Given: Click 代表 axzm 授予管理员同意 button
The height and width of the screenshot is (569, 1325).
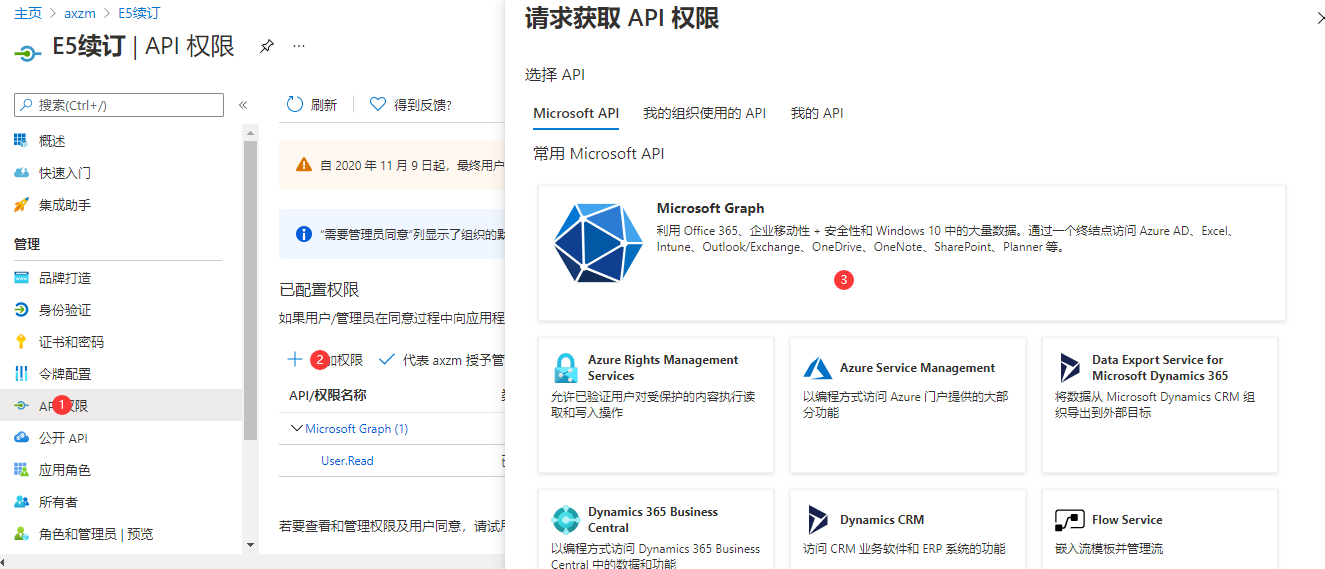Looking at the screenshot, I should [442, 359].
